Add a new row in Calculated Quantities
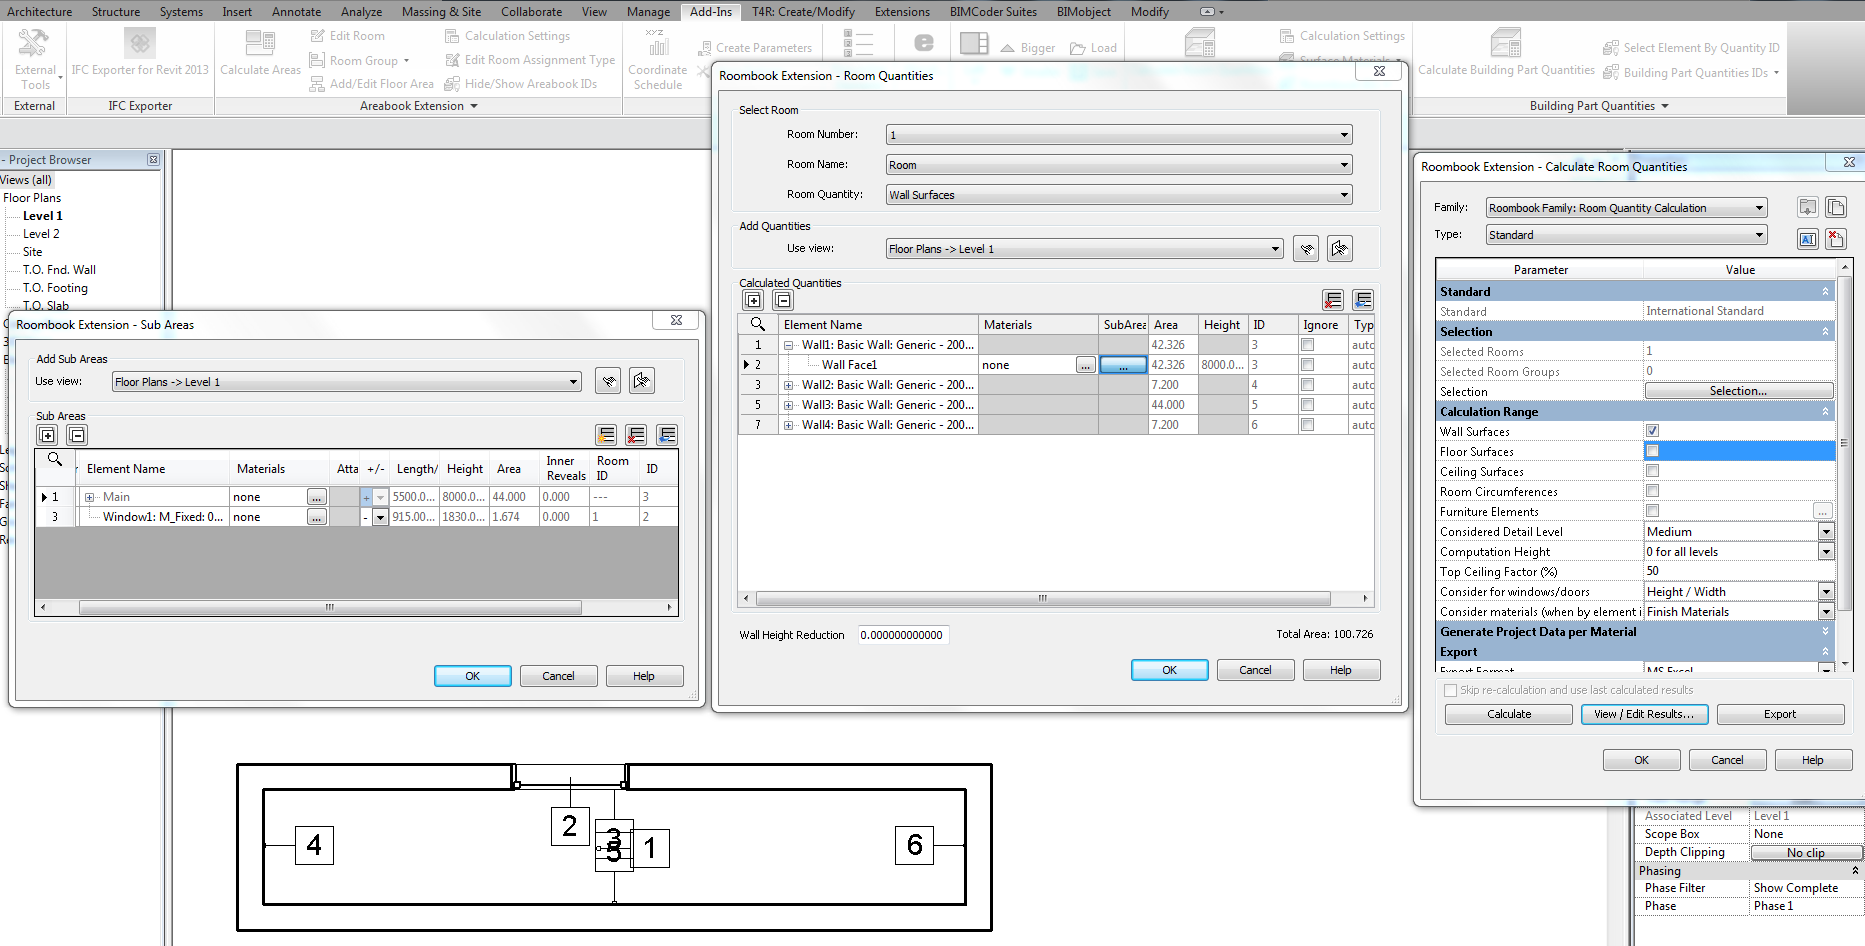 coord(753,299)
